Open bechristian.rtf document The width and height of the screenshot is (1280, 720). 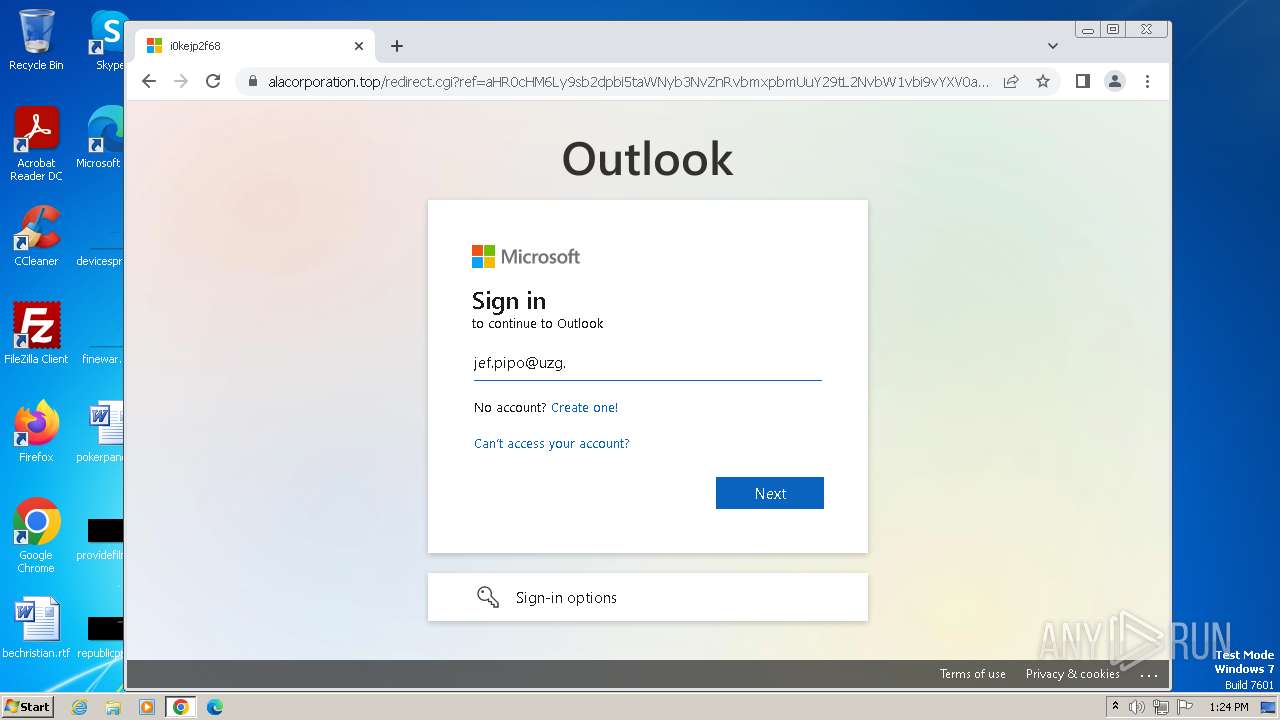click(36, 628)
